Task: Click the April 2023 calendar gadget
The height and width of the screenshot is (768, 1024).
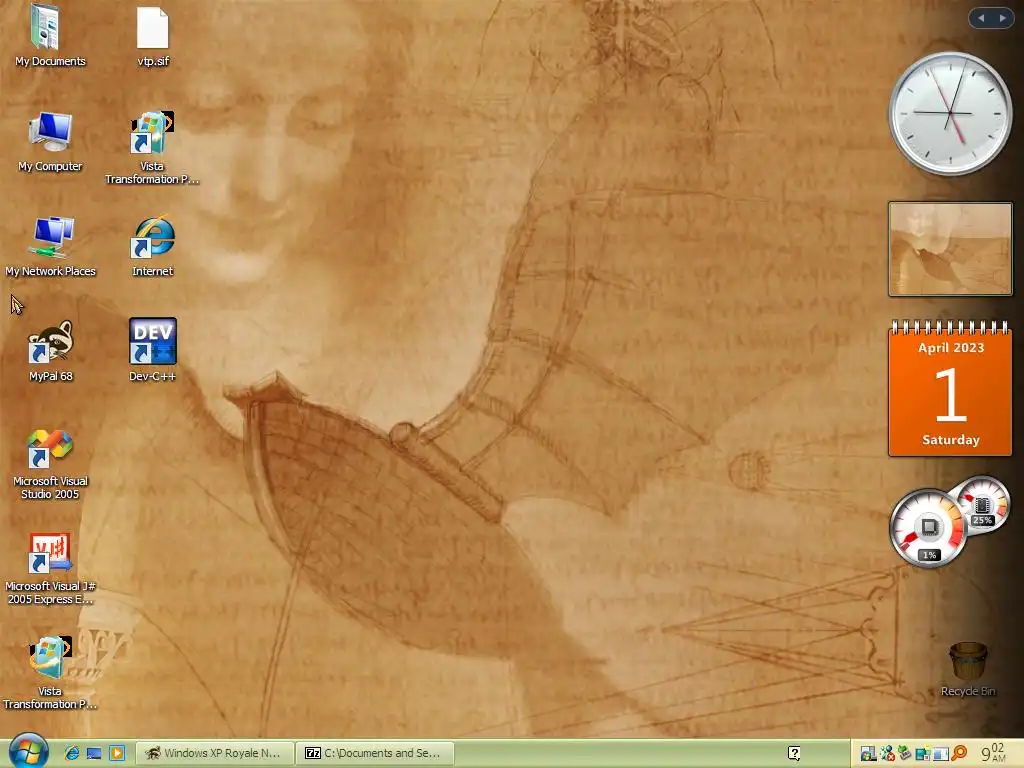Action: (x=950, y=389)
